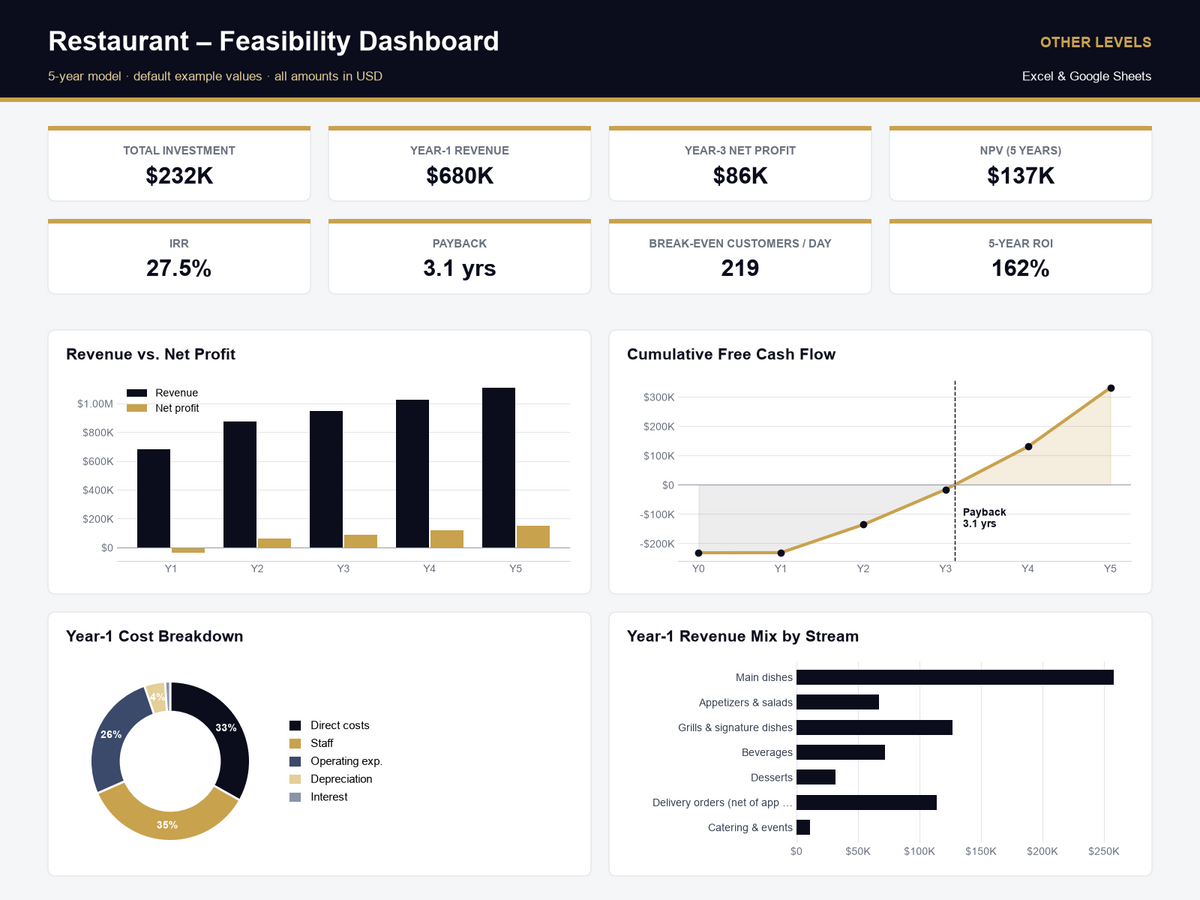Click the IRR 27.5% value
This screenshot has width=1200, height=900.
pos(179,268)
